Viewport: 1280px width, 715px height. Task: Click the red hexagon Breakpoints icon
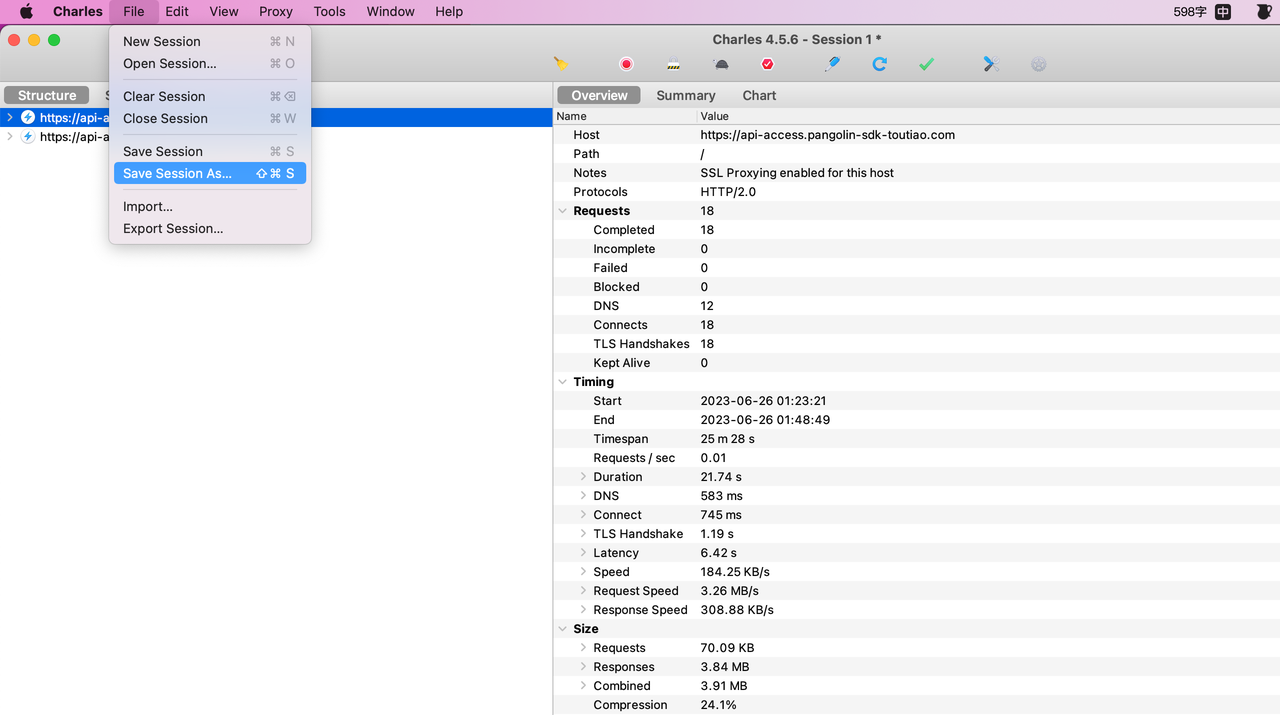click(767, 64)
